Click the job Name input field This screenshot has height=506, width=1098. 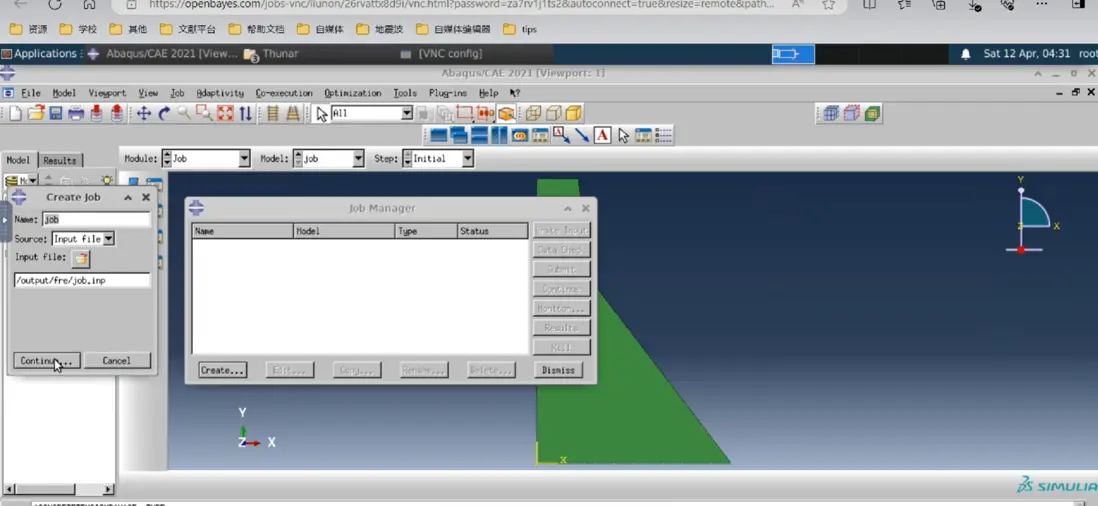[97, 219]
